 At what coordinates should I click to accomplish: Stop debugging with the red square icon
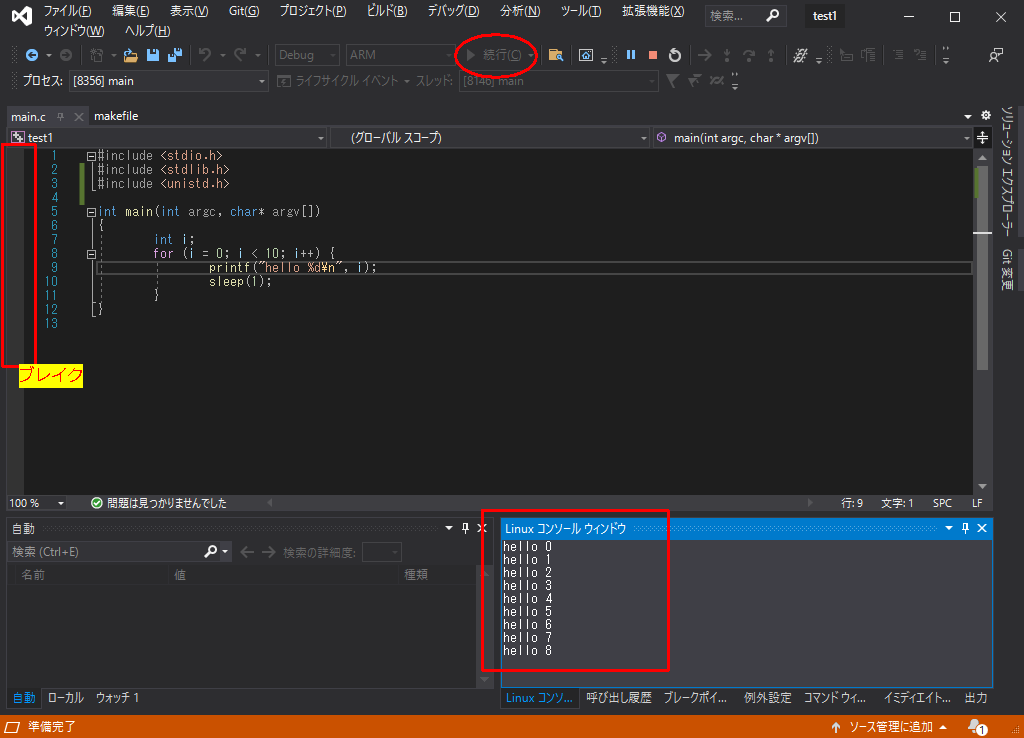[652, 55]
